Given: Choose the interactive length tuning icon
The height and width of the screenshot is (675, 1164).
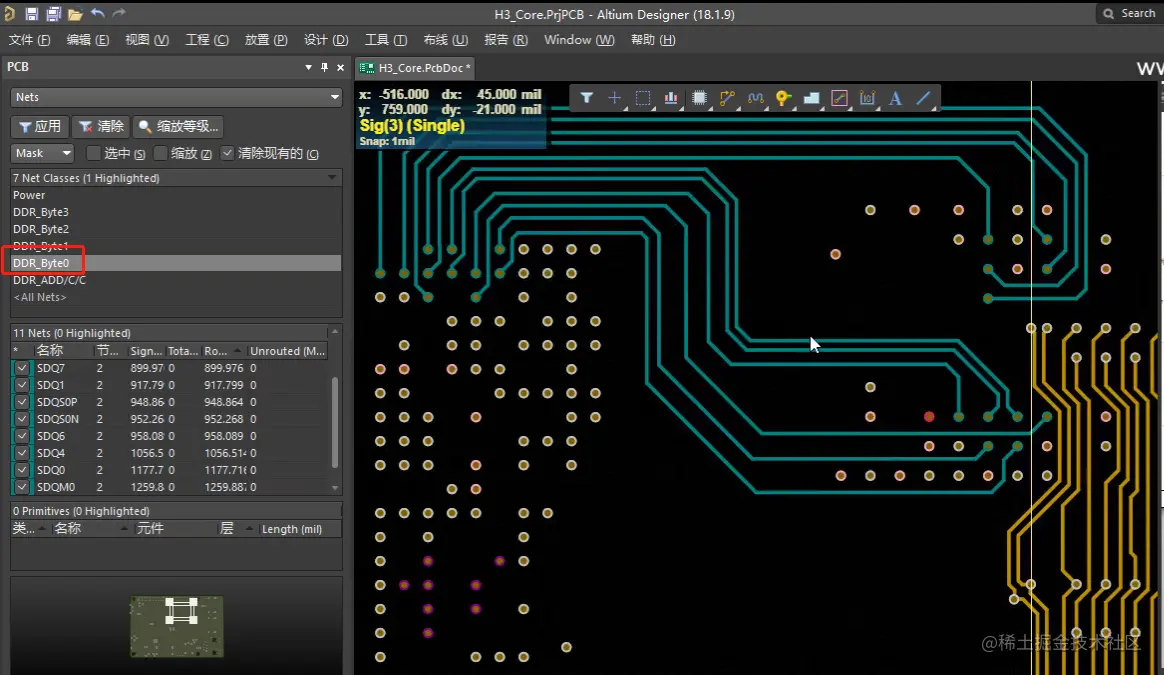Looking at the screenshot, I should [x=755, y=98].
